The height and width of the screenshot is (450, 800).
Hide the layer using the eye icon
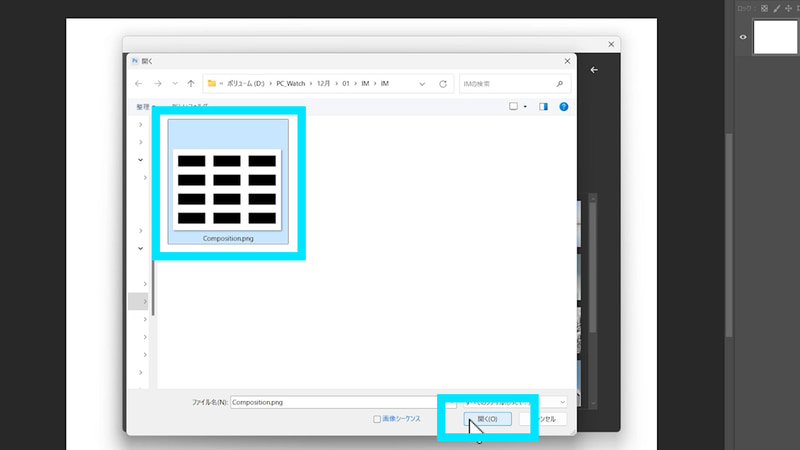pyautogui.click(x=743, y=37)
